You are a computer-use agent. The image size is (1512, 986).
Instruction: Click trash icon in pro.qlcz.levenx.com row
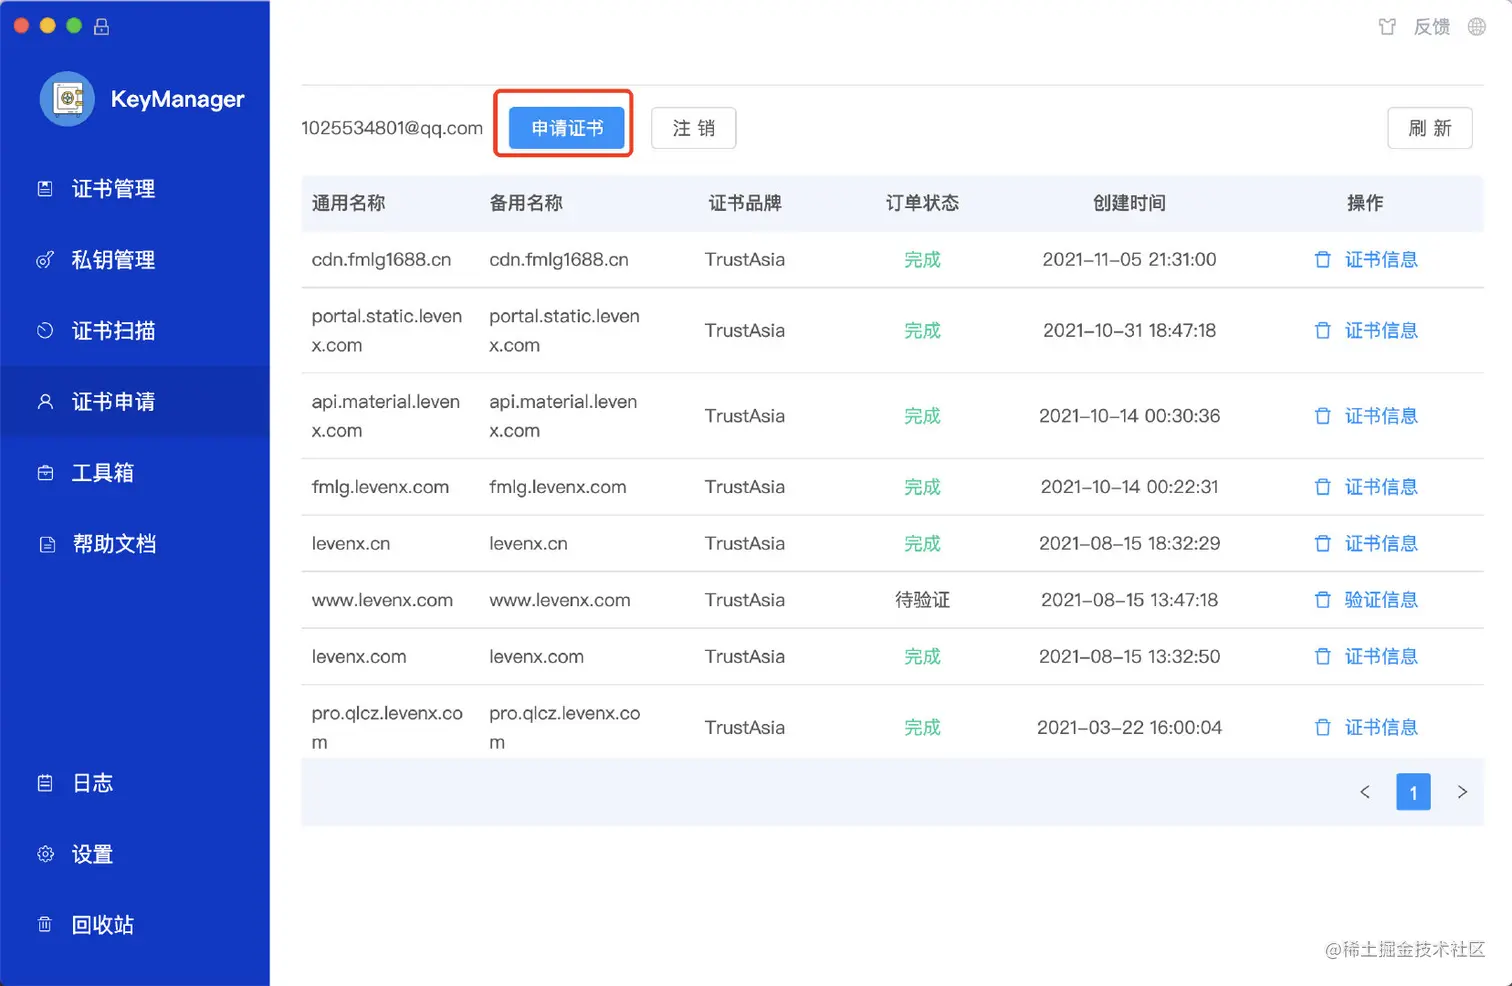[1322, 728]
